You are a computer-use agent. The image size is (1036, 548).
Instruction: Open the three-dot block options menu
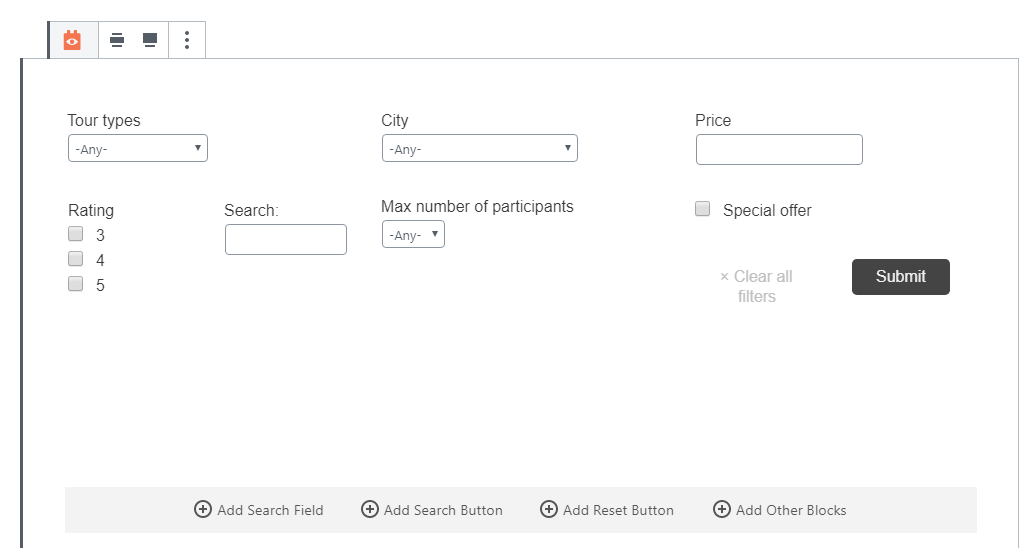tap(187, 40)
